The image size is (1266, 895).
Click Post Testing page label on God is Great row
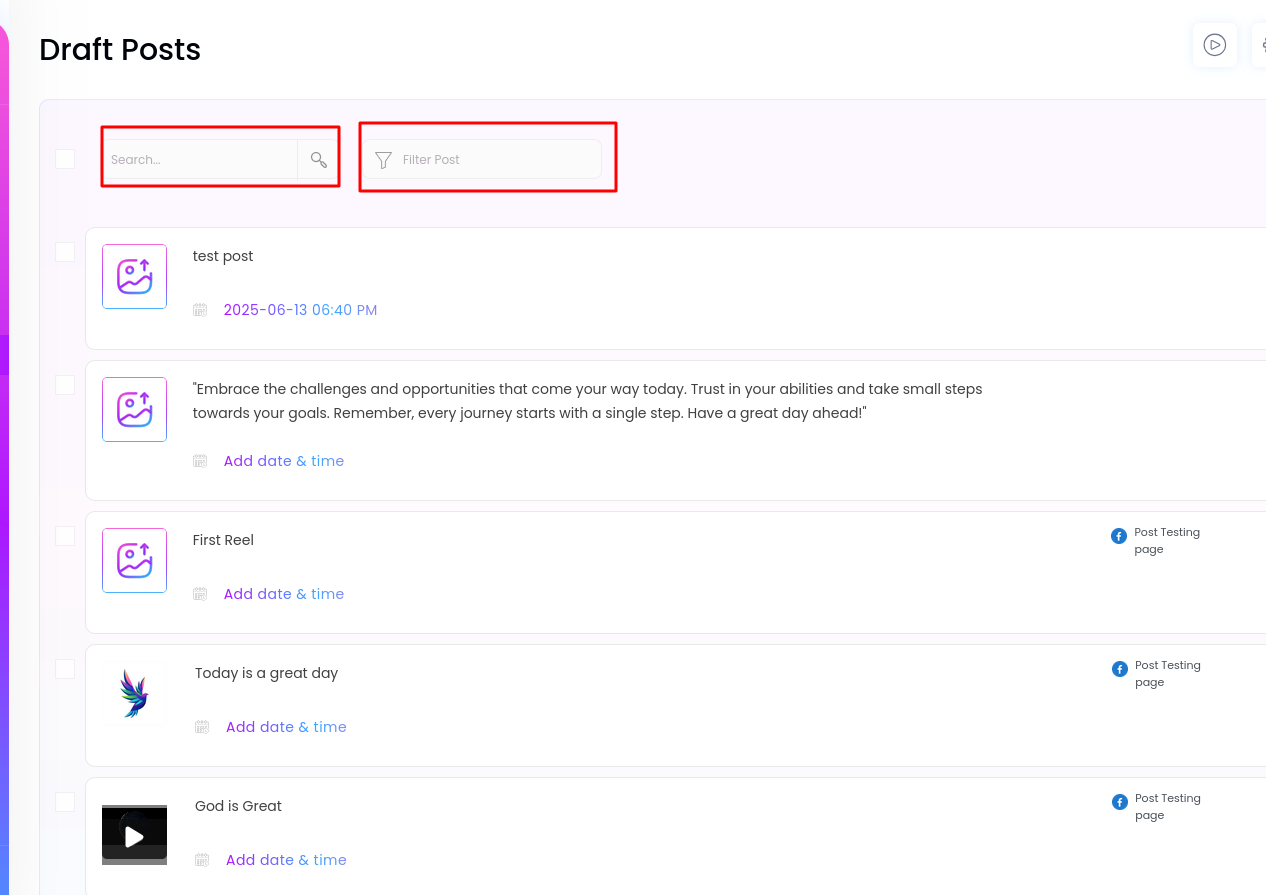1168,807
